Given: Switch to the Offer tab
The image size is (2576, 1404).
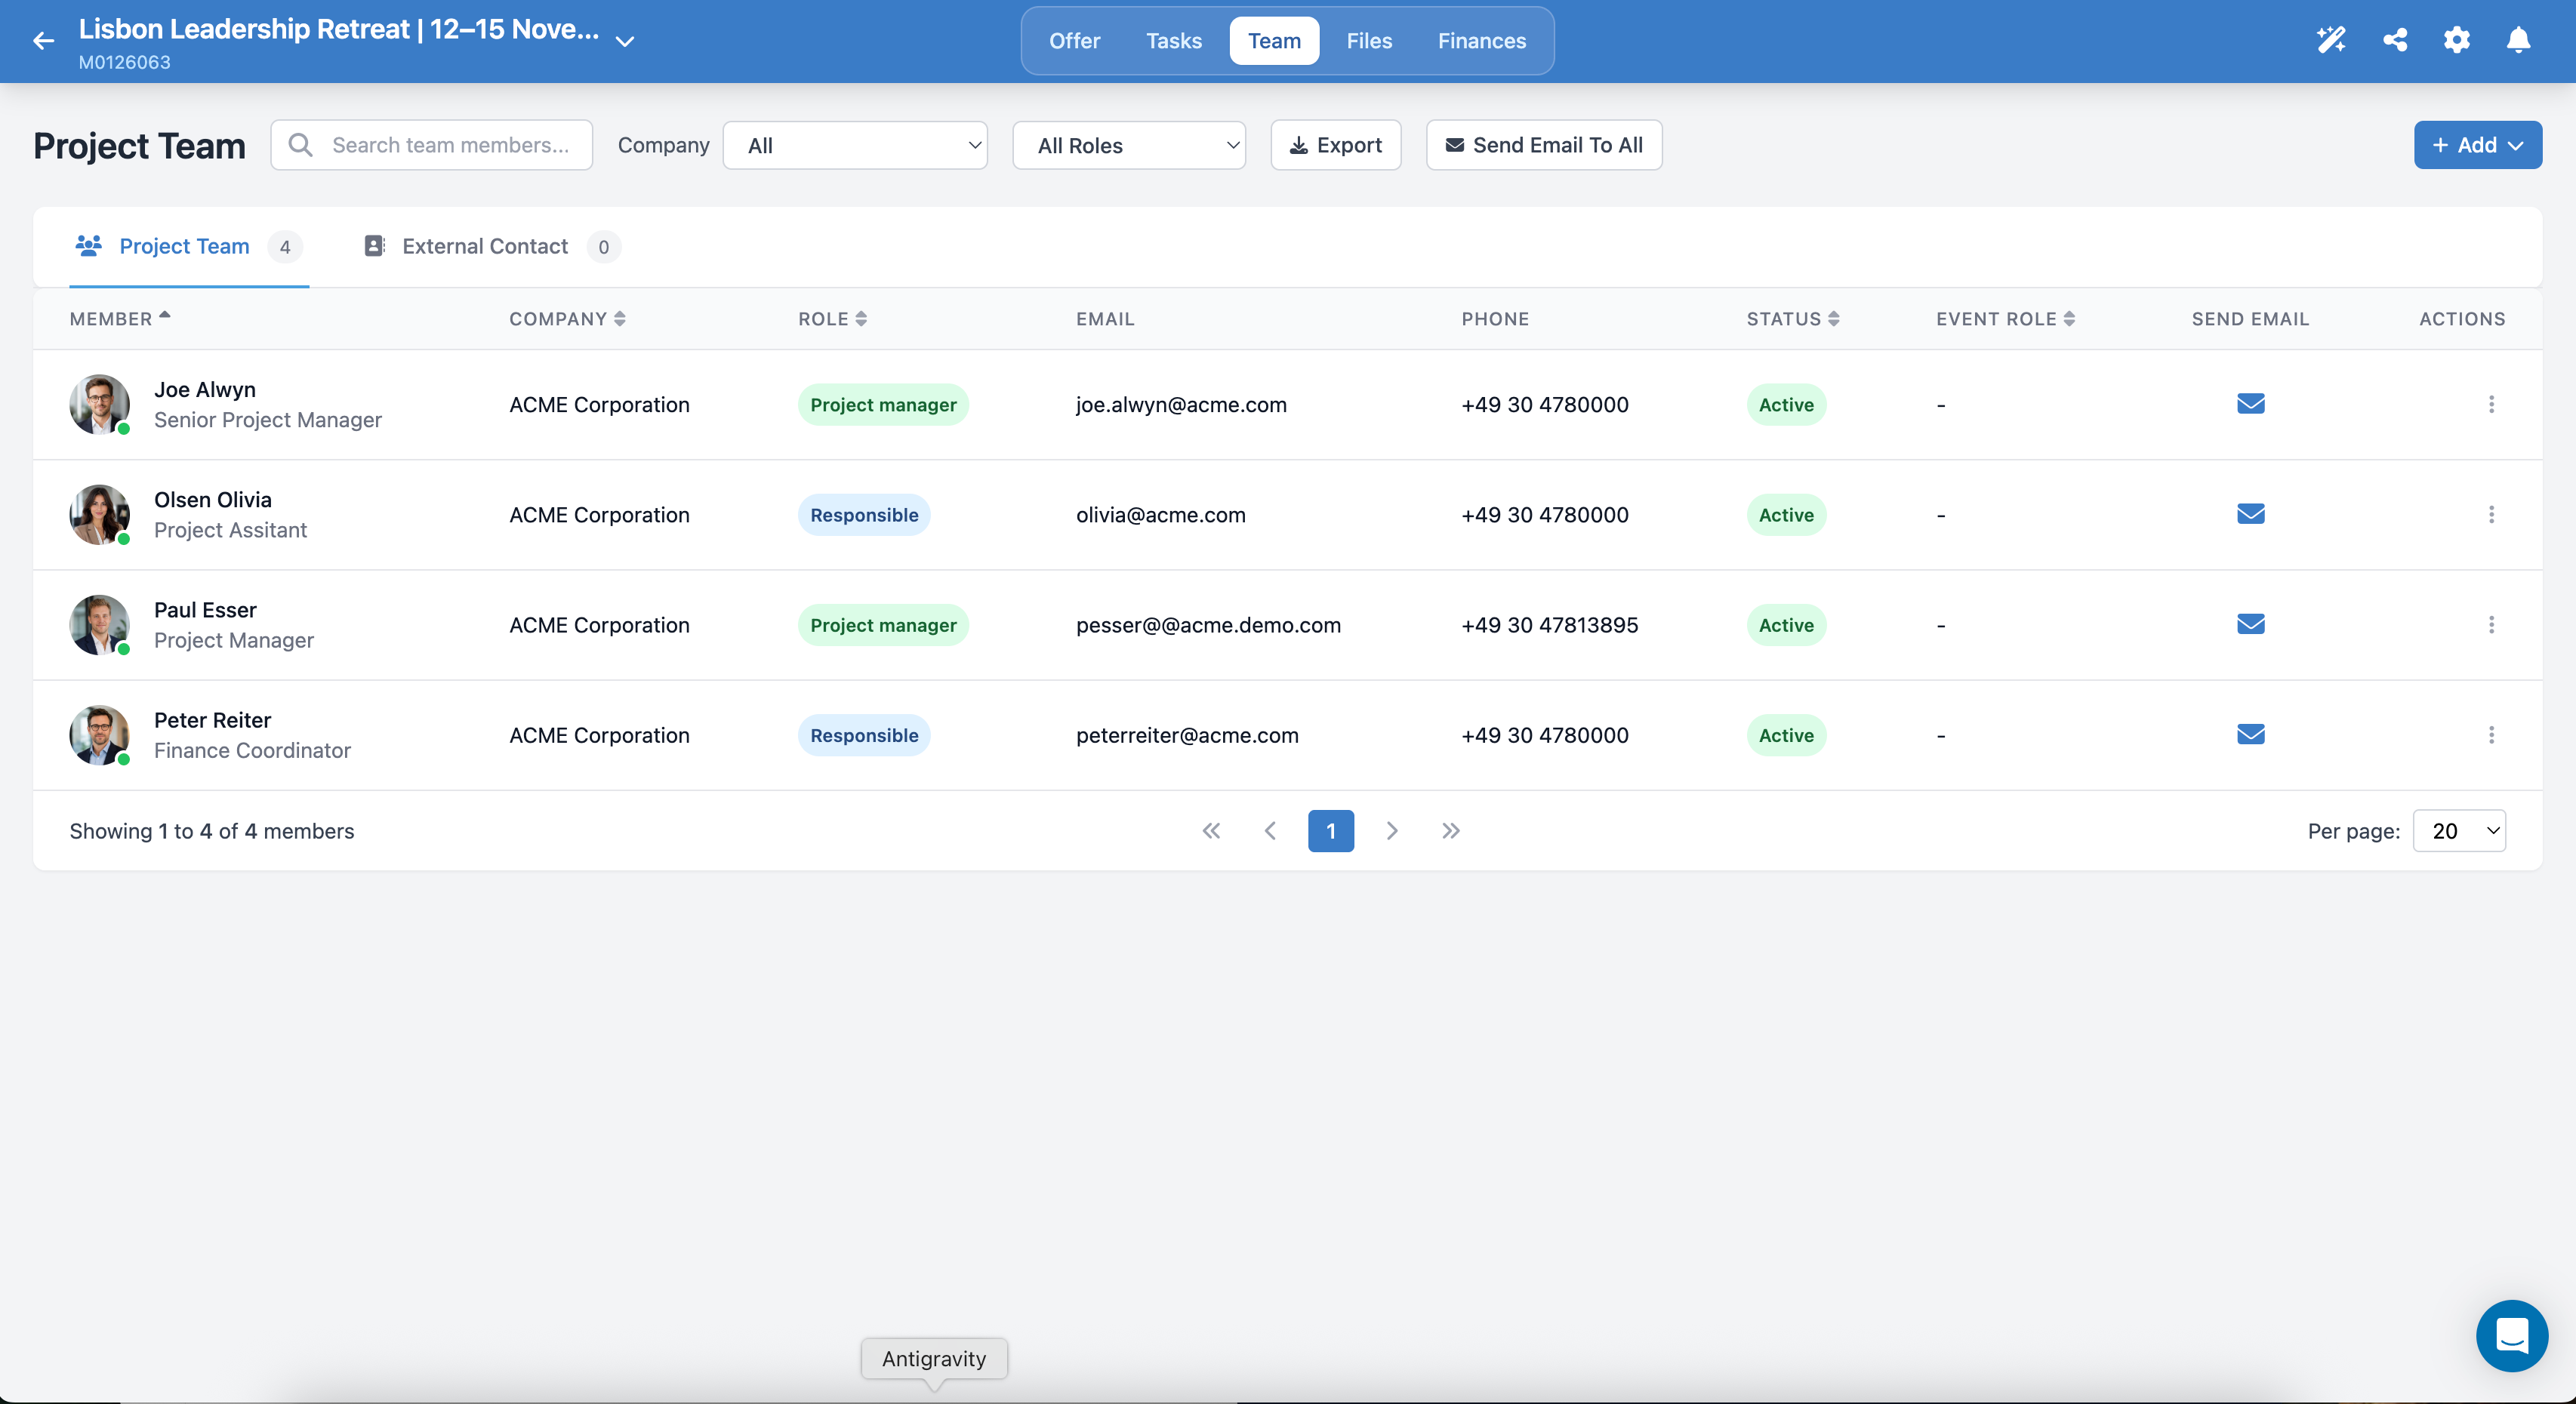Looking at the screenshot, I should 1074,41.
